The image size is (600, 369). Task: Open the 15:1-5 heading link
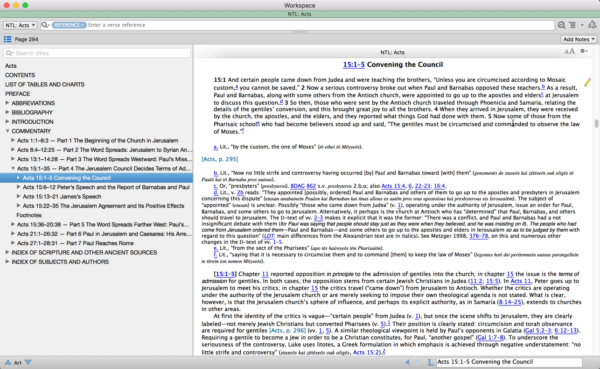click(x=354, y=65)
